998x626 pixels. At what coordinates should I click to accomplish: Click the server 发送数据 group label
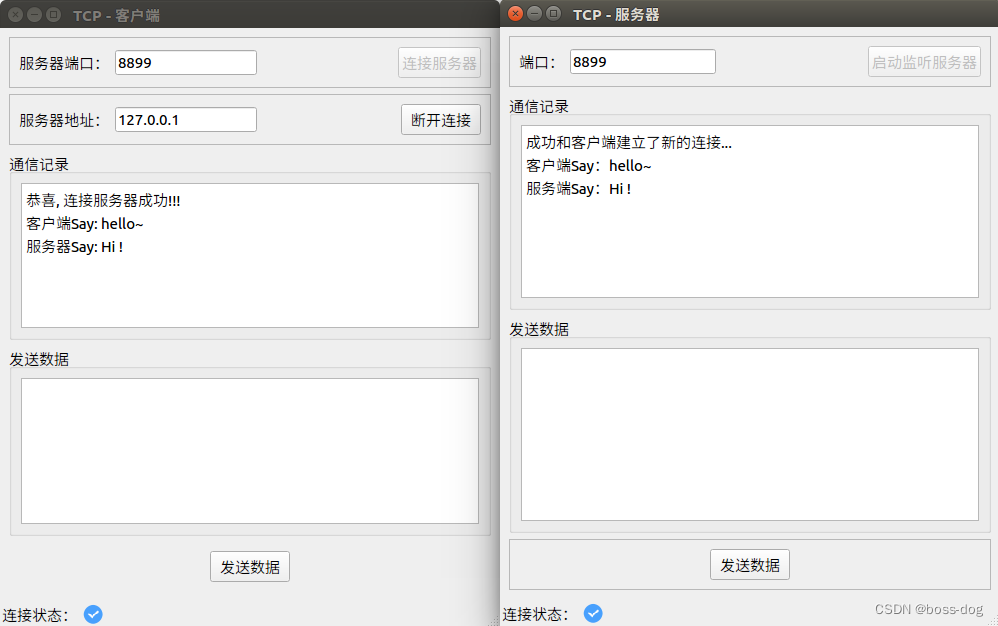pyautogui.click(x=539, y=330)
